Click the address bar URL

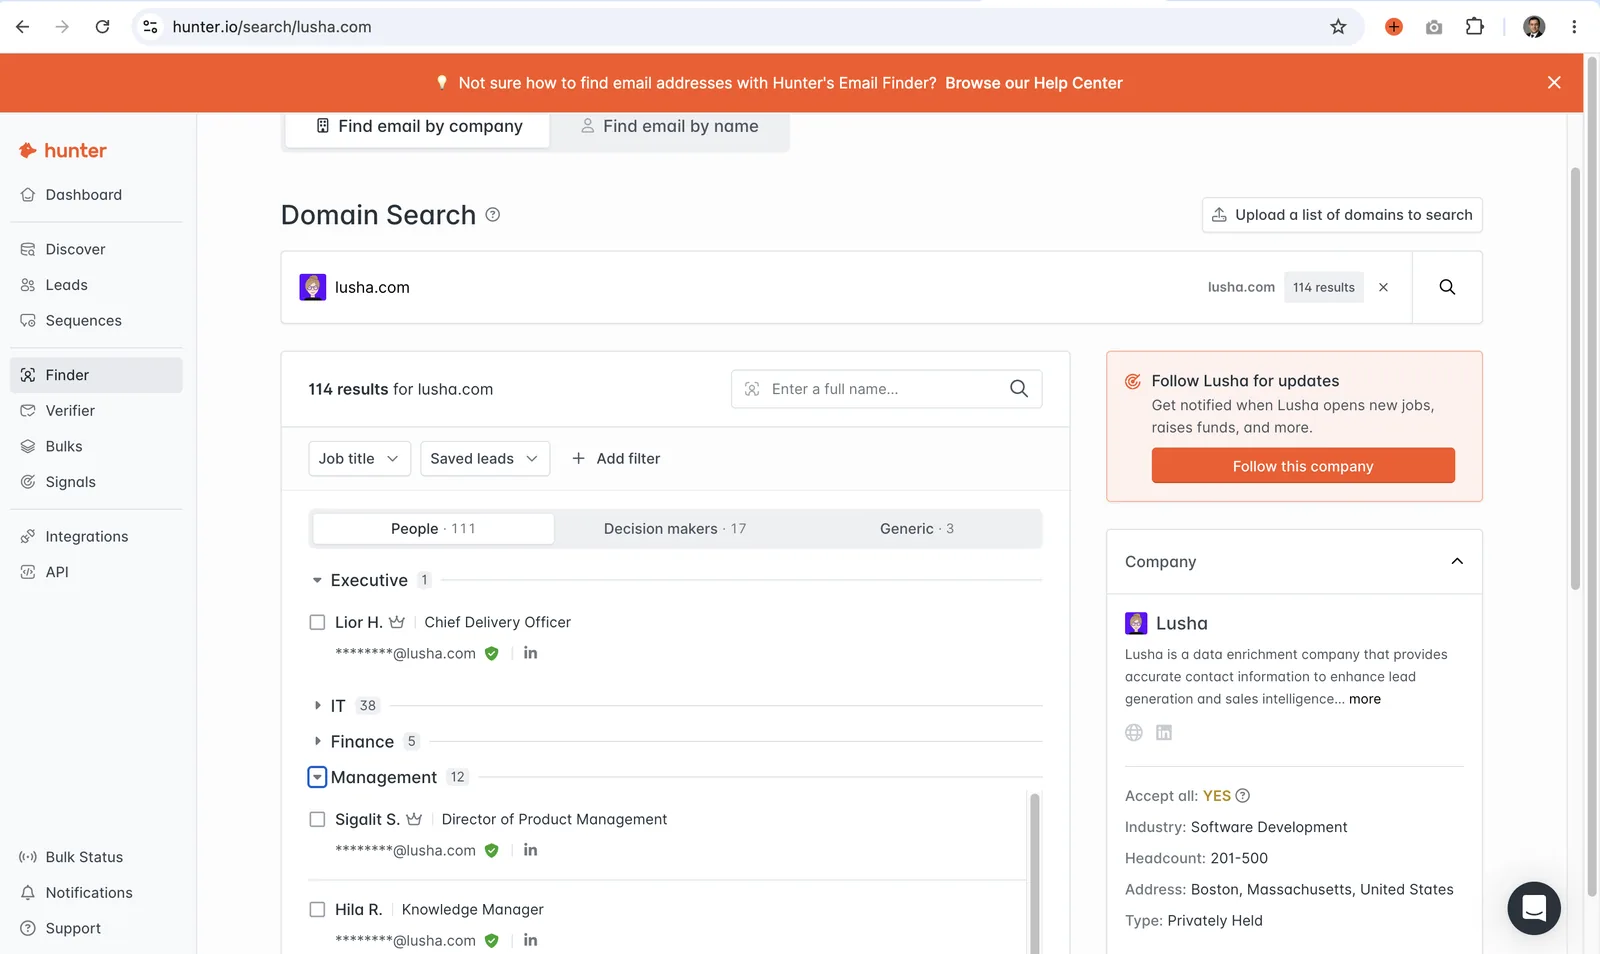[272, 27]
